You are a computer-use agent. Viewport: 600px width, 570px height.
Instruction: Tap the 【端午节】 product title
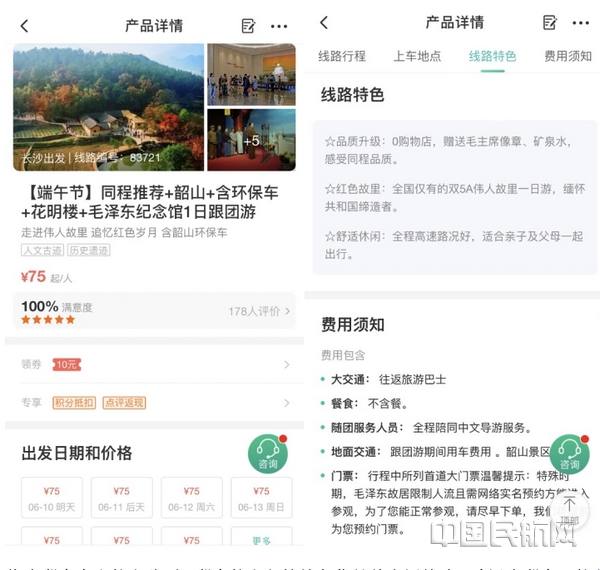point(151,202)
